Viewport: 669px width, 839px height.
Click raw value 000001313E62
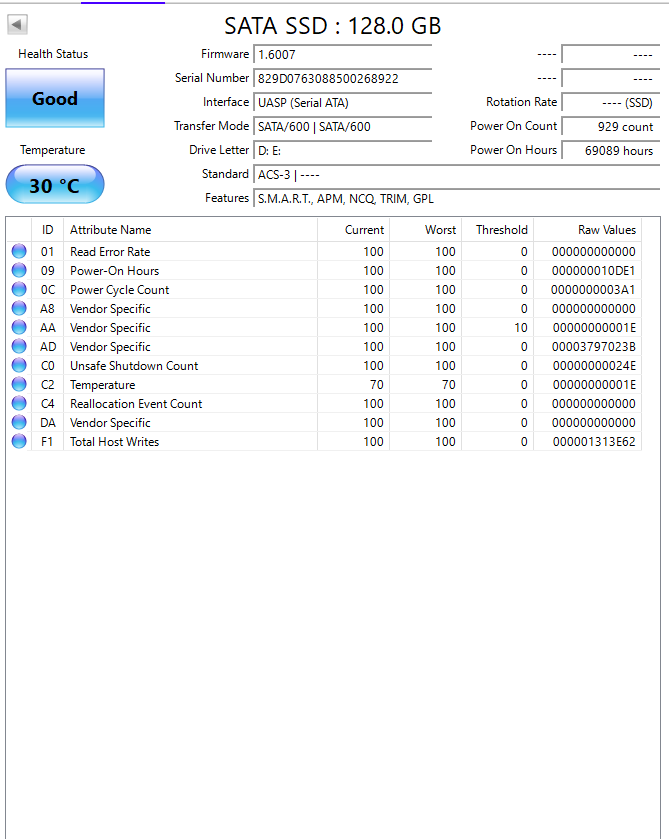click(594, 441)
